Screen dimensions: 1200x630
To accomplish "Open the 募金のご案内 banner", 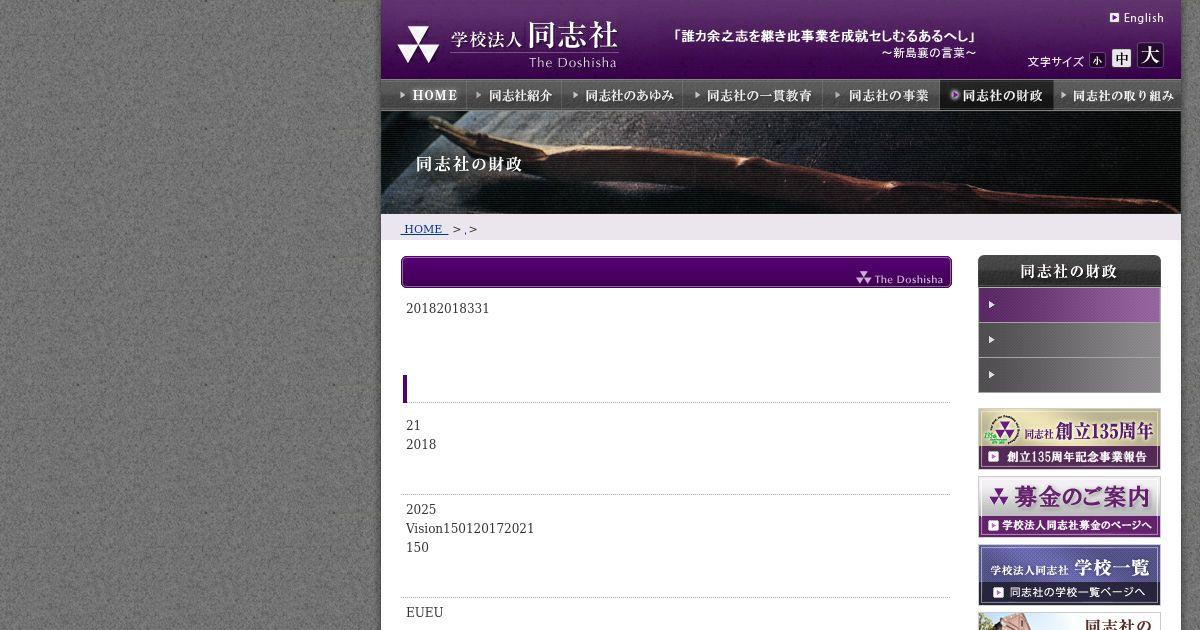I will tap(1069, 507).
